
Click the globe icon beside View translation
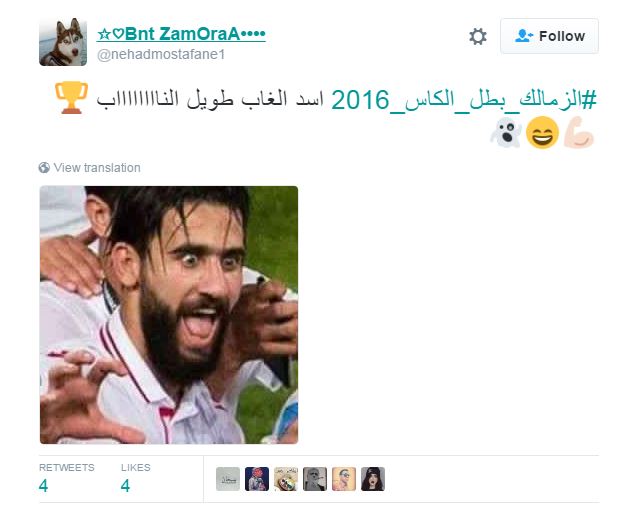click(x=44, y=168)
